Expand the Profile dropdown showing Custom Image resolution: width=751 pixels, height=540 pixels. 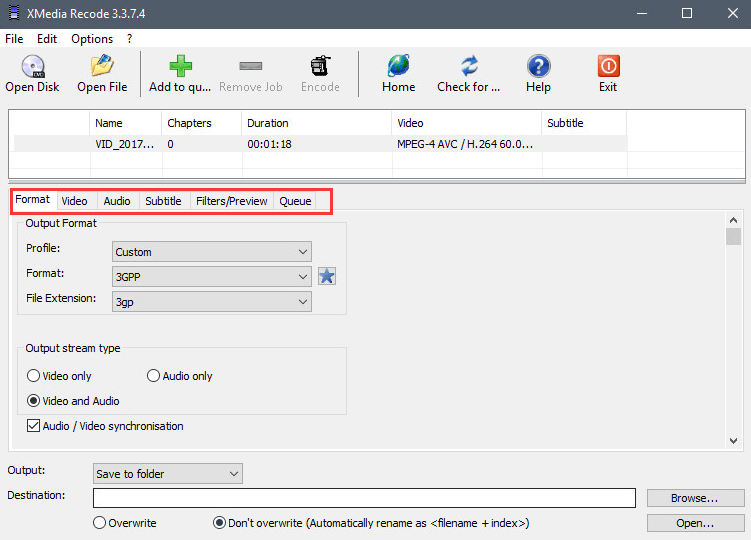pos(212,252)
